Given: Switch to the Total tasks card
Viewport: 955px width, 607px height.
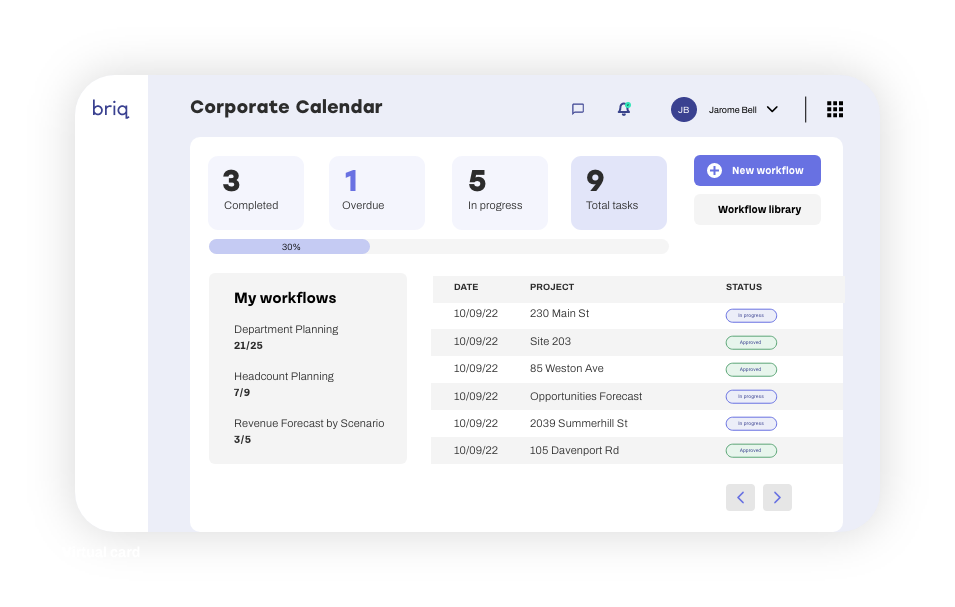Looking at the screenshot, I should click(x=618, y=193).
